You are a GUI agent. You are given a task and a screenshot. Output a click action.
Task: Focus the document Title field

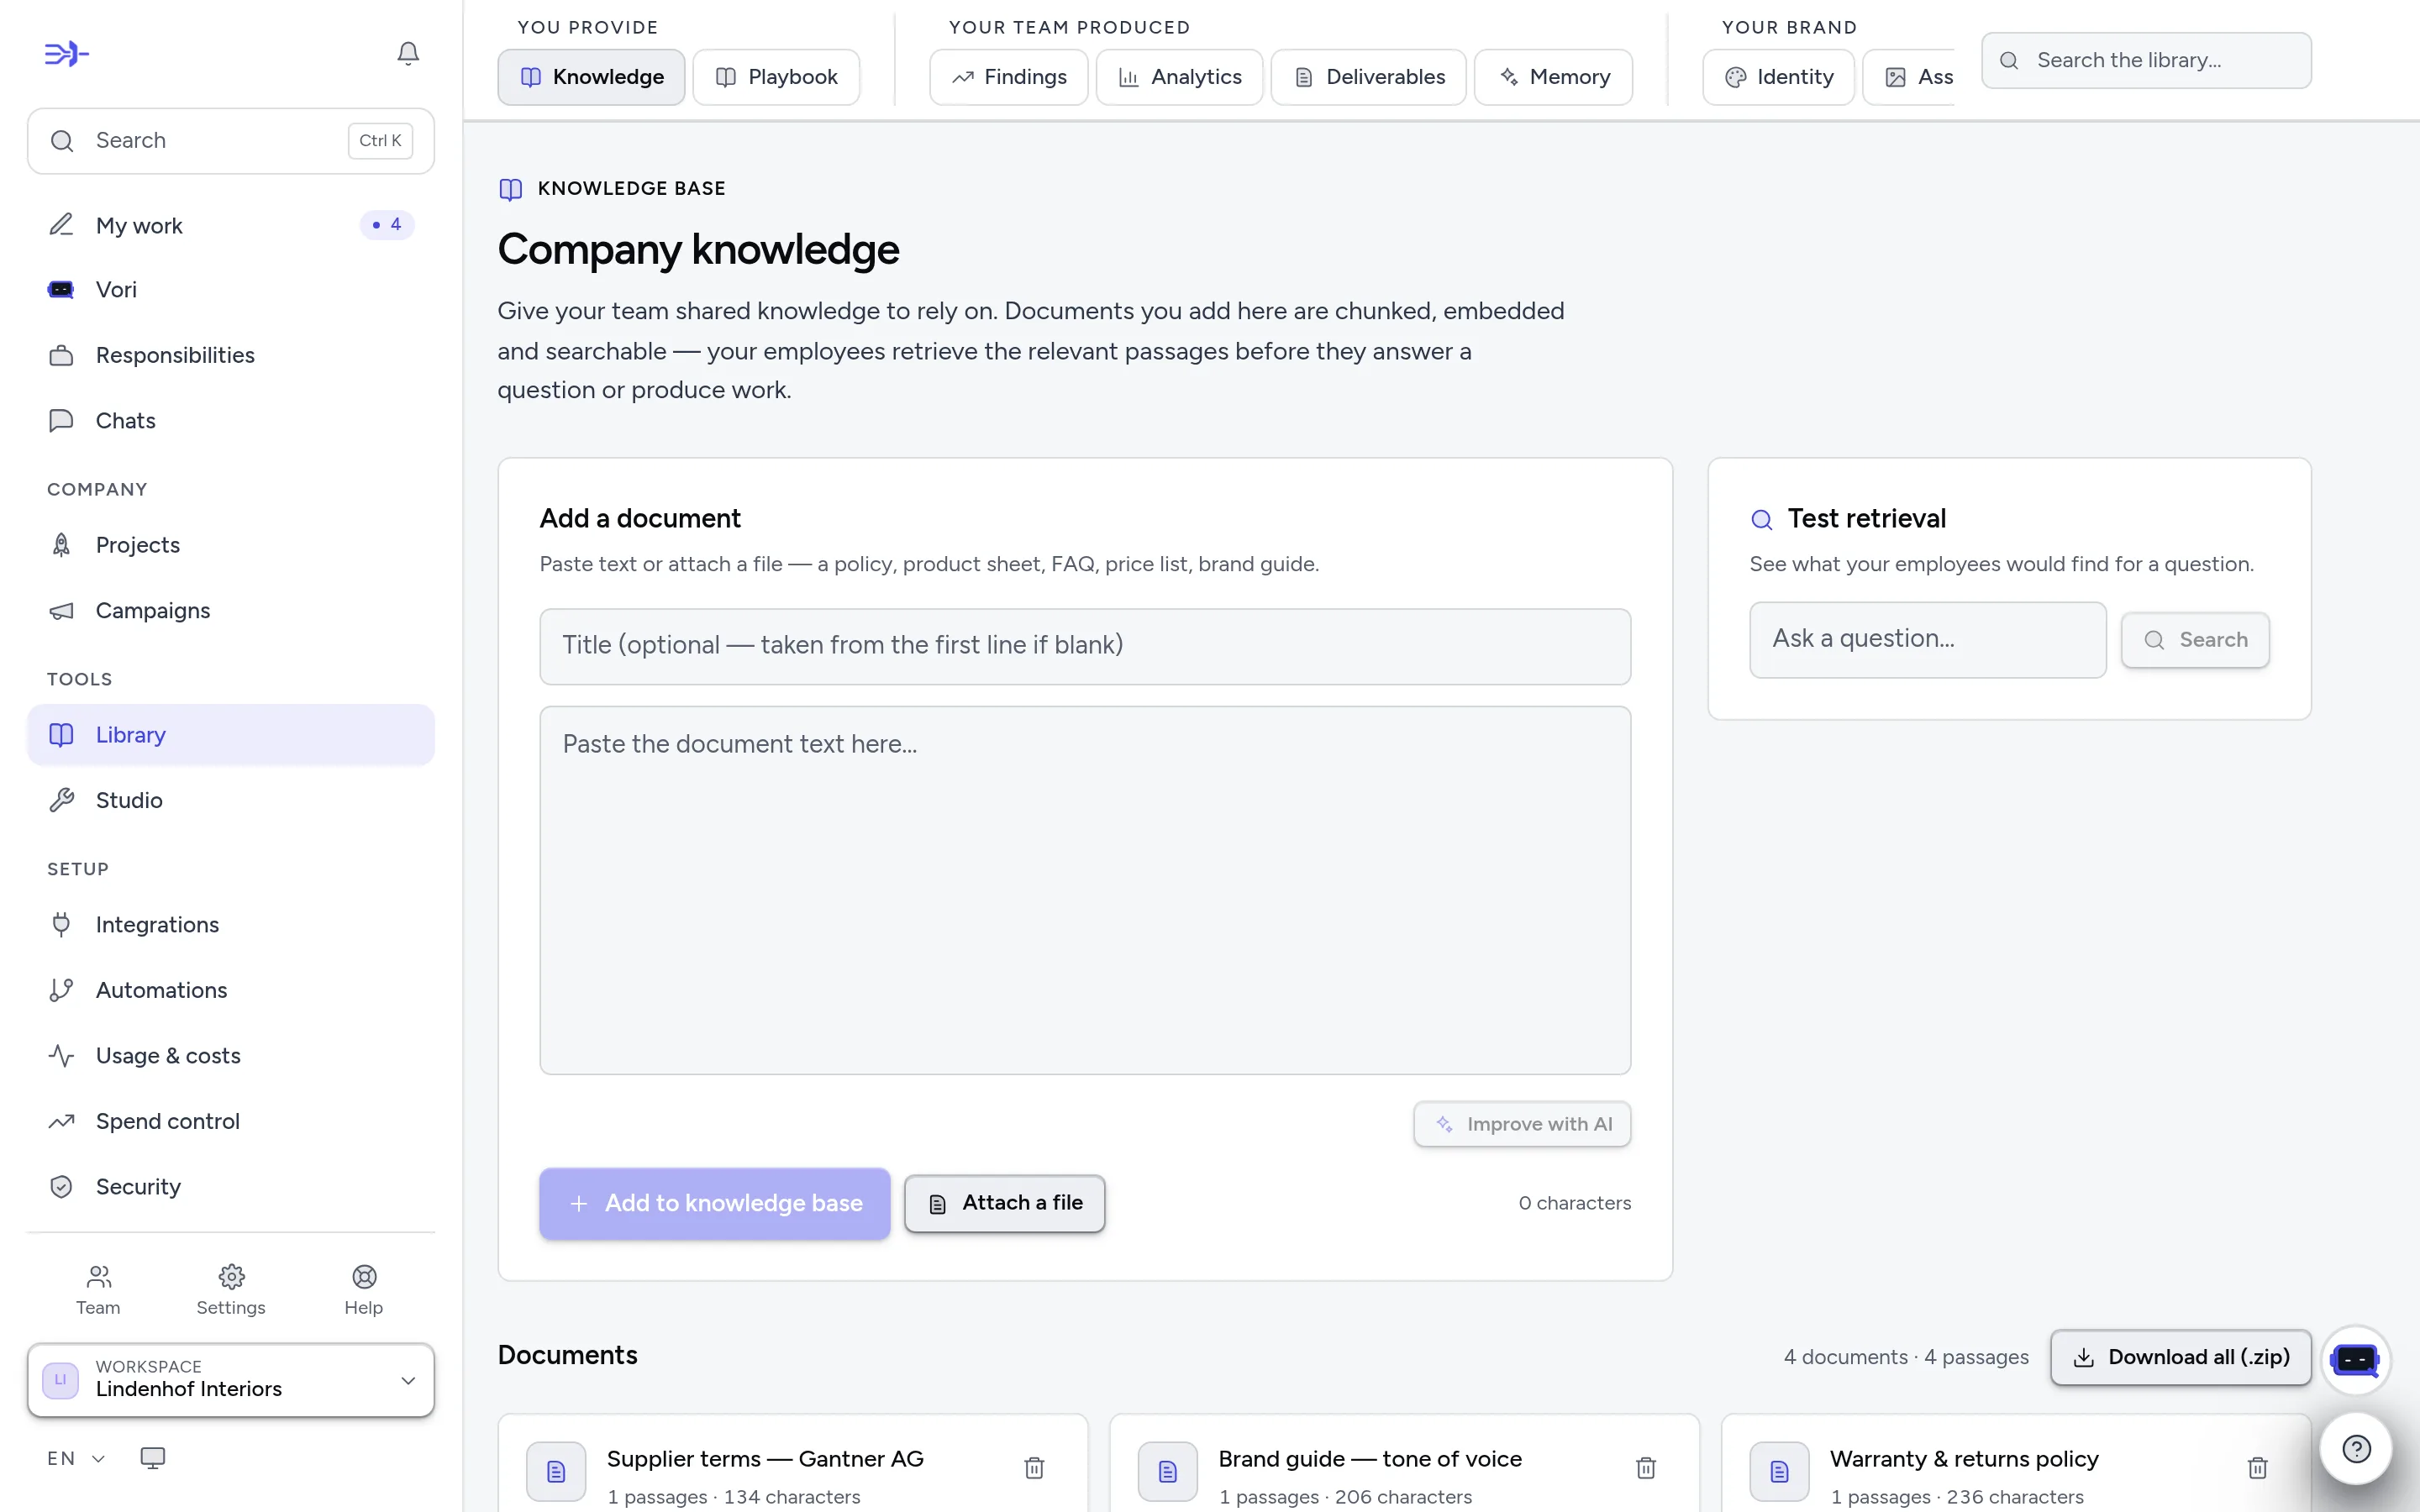pyautogui.click(x=1085, y=646)
